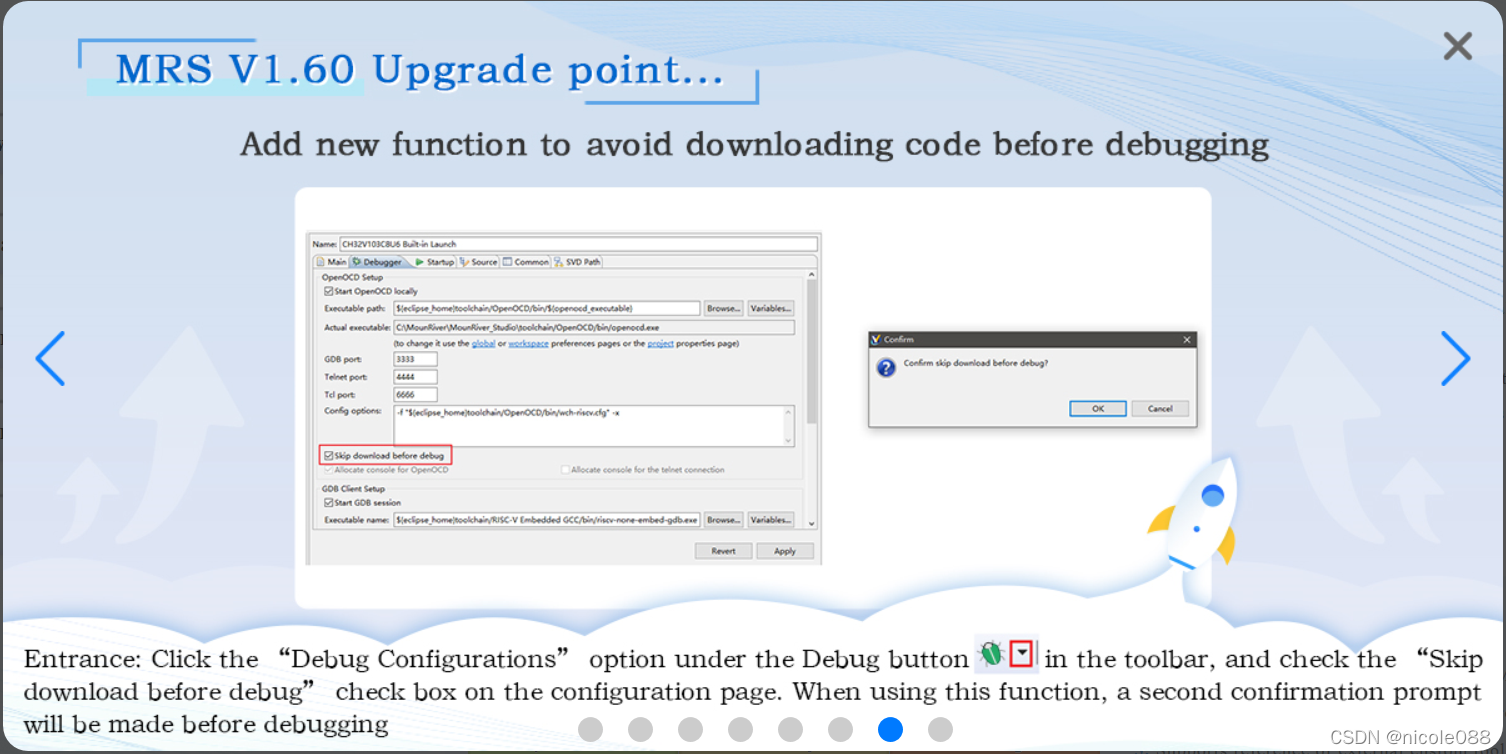Select the Debugger tab

click(378, 262)
